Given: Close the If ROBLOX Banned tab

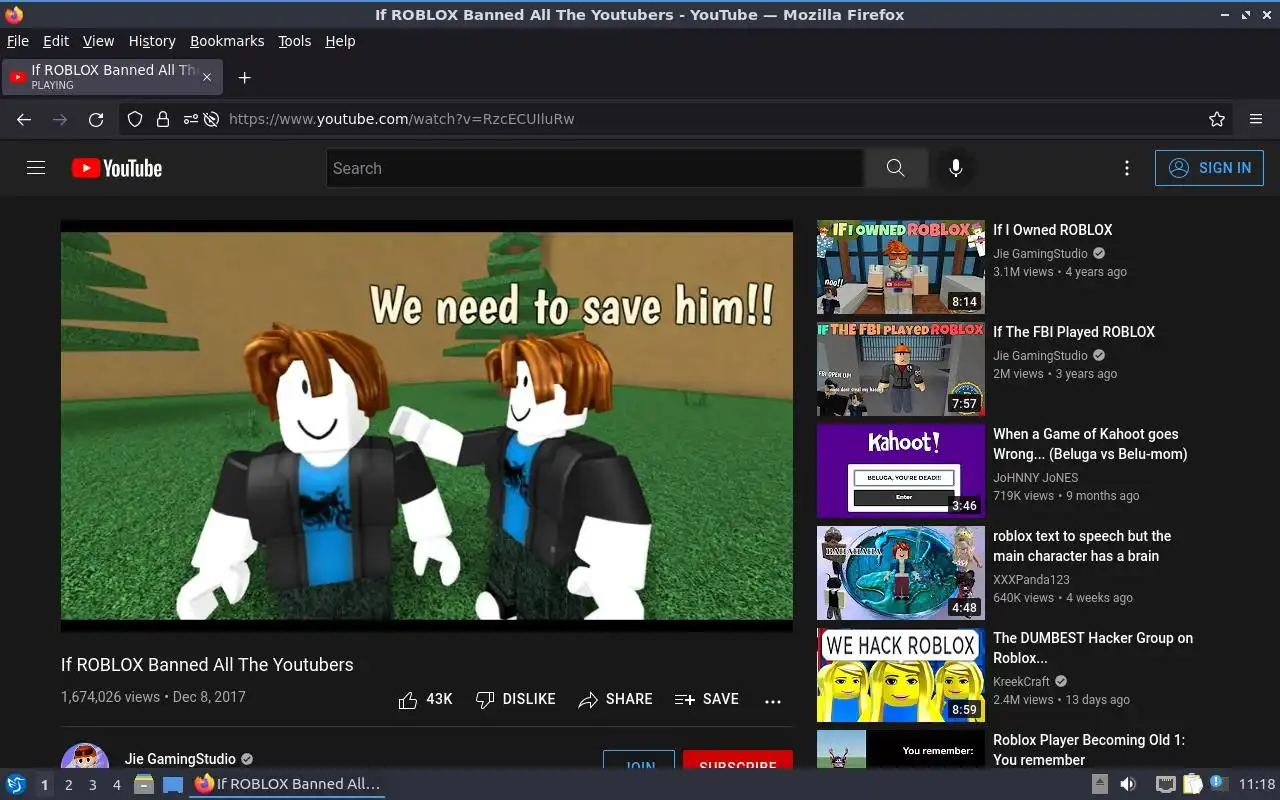Looking at the screenshot, I should pyautogui.click(x=207, y=77).
